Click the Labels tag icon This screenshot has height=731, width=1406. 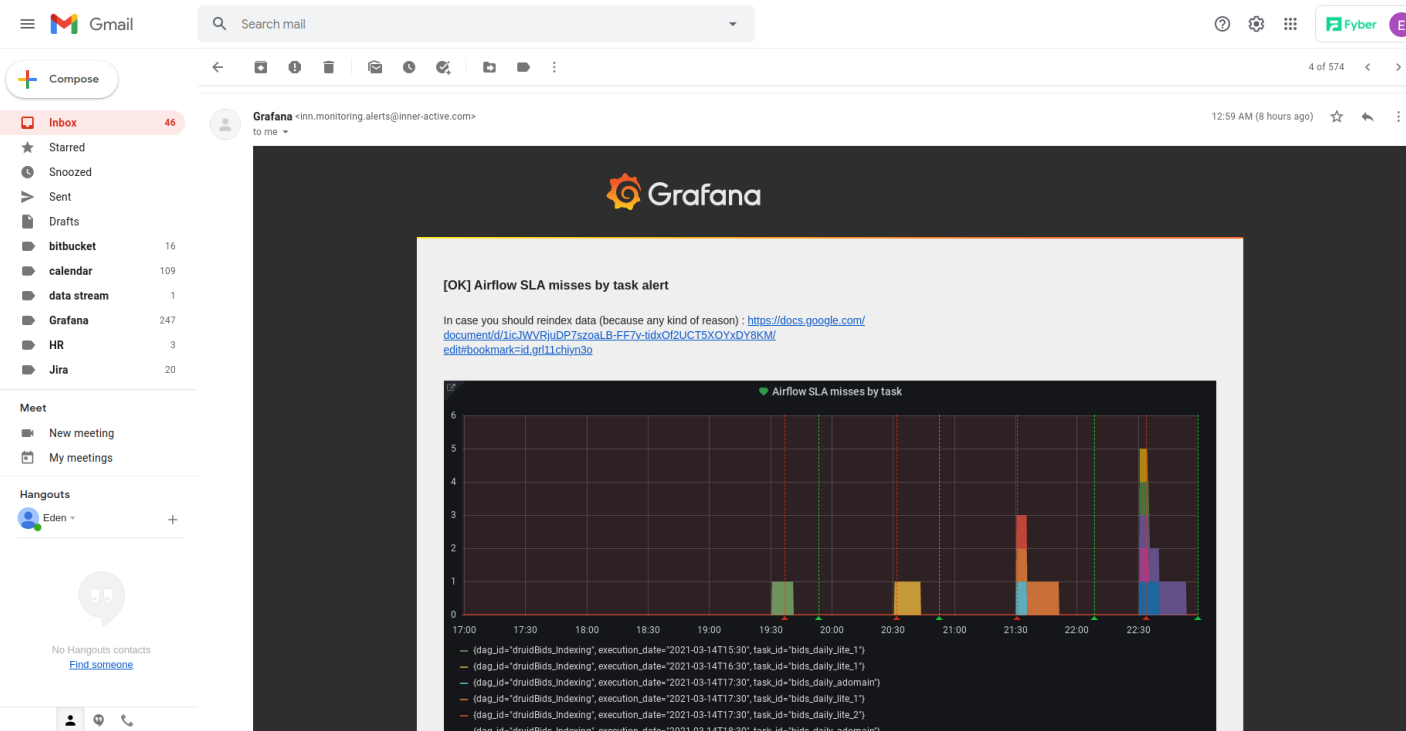[x=523, y=67]
